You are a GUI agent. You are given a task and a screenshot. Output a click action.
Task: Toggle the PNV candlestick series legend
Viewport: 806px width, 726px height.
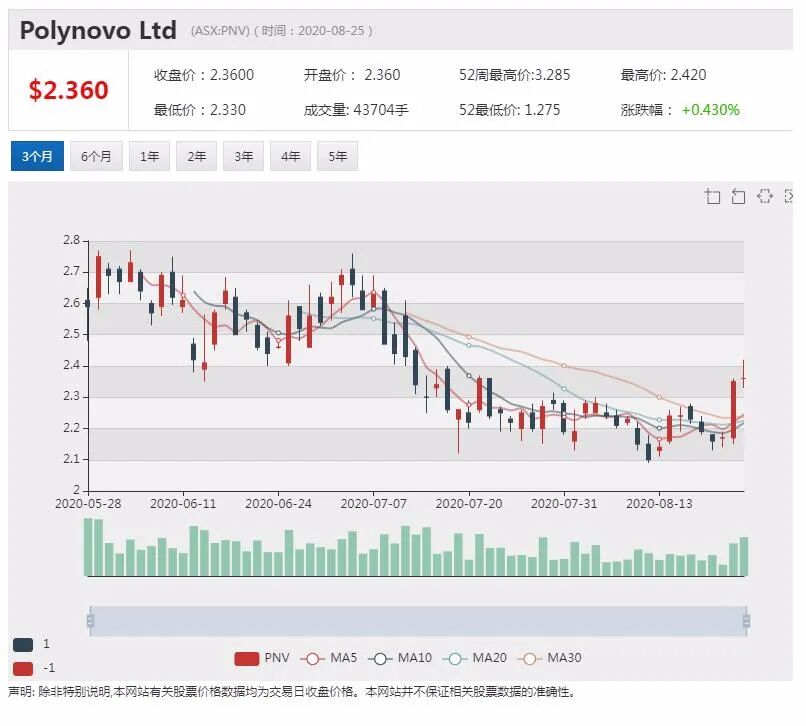[262, 658]
